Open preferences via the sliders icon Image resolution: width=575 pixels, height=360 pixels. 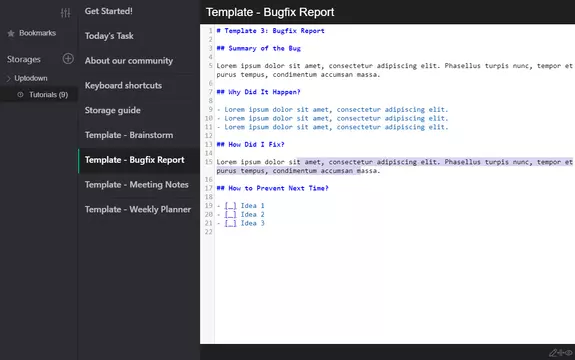click(x=66, y=13)
